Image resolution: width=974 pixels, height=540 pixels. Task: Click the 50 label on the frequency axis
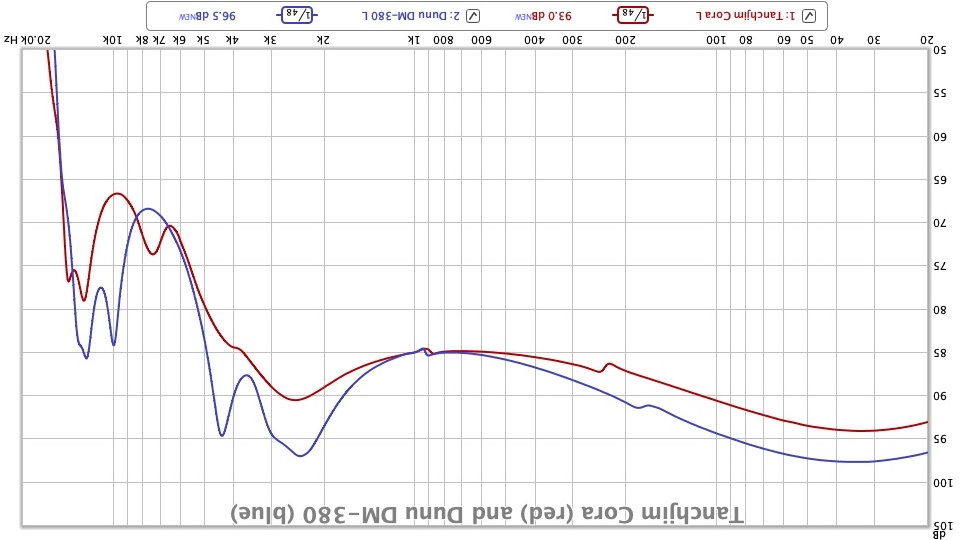(x=807, y=40)
